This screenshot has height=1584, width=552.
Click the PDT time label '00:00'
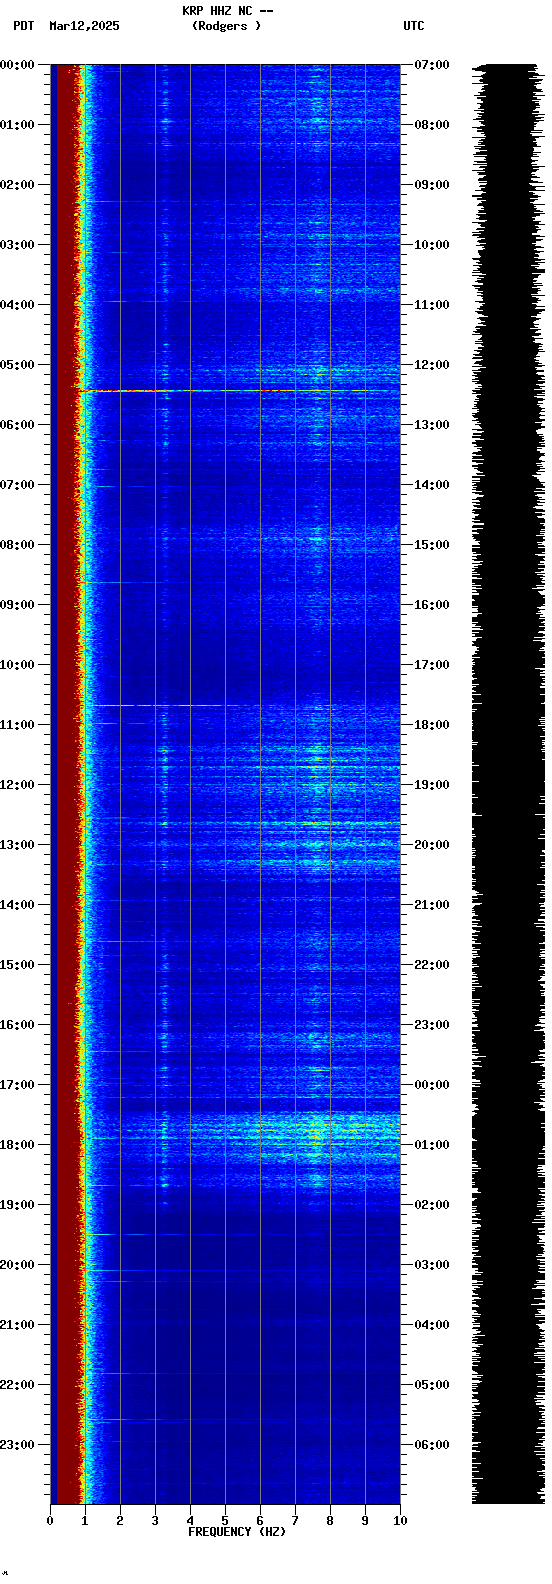coord(17,65)
